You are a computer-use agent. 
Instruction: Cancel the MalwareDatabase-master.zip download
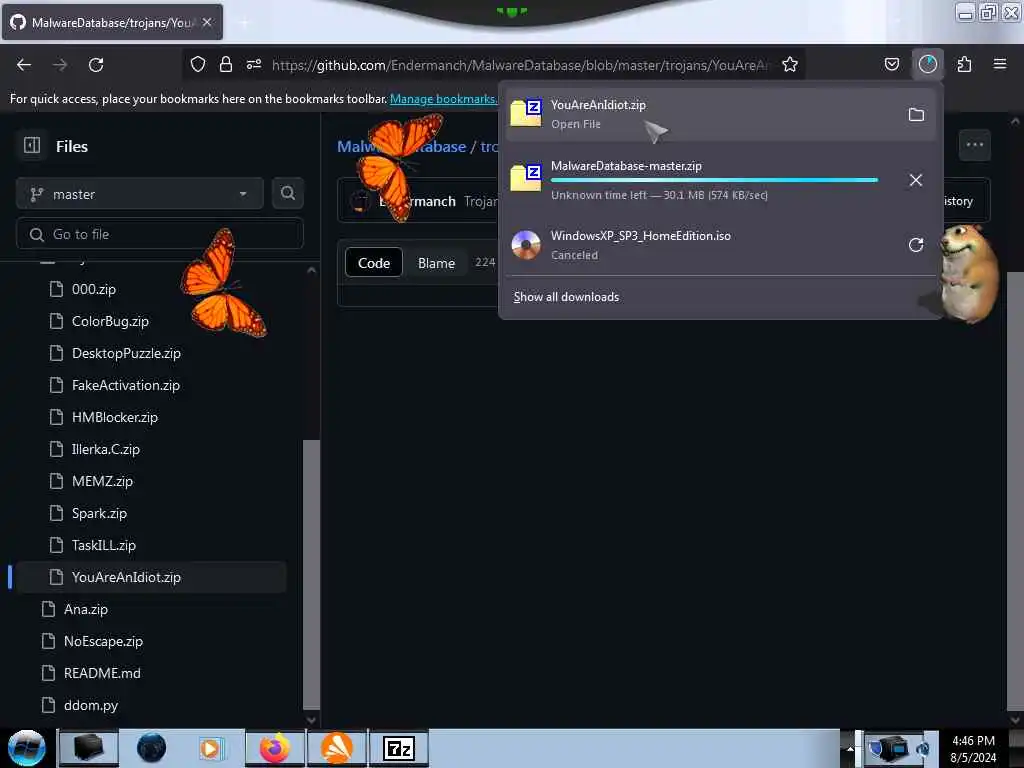[916, 180]
